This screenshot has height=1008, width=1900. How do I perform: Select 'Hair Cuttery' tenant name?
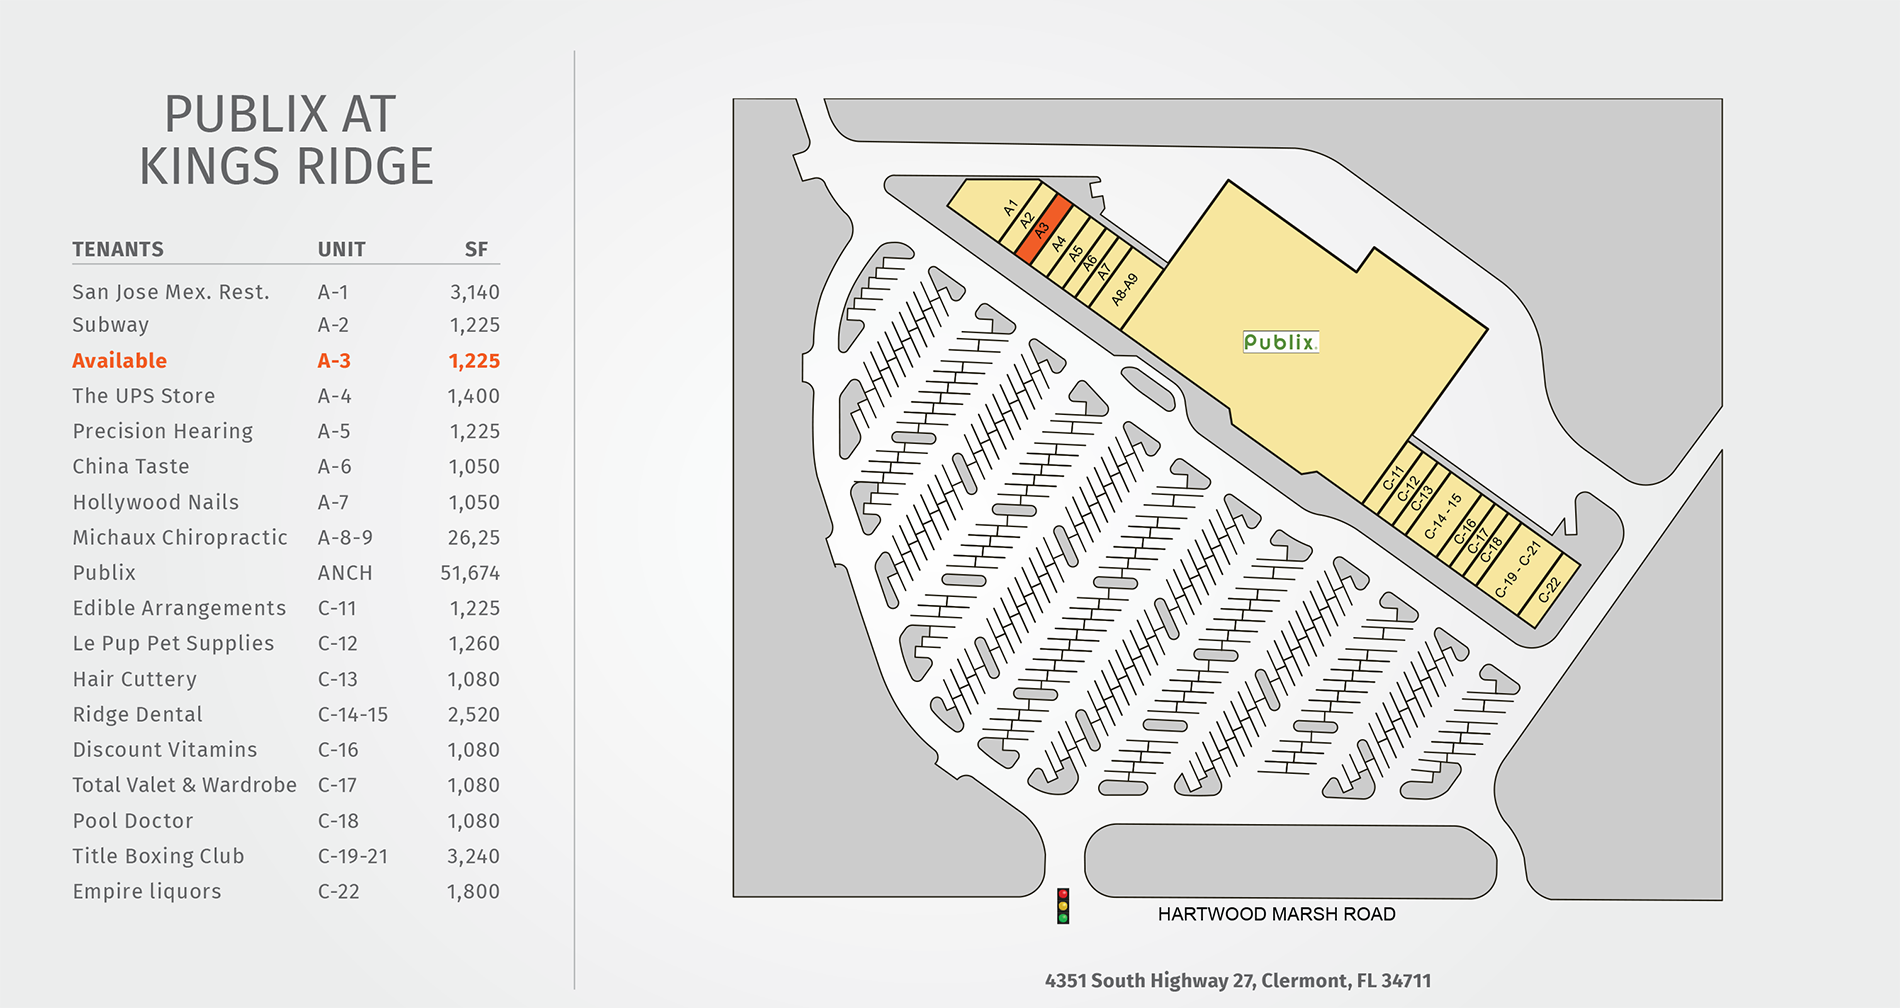pos(135,679)
